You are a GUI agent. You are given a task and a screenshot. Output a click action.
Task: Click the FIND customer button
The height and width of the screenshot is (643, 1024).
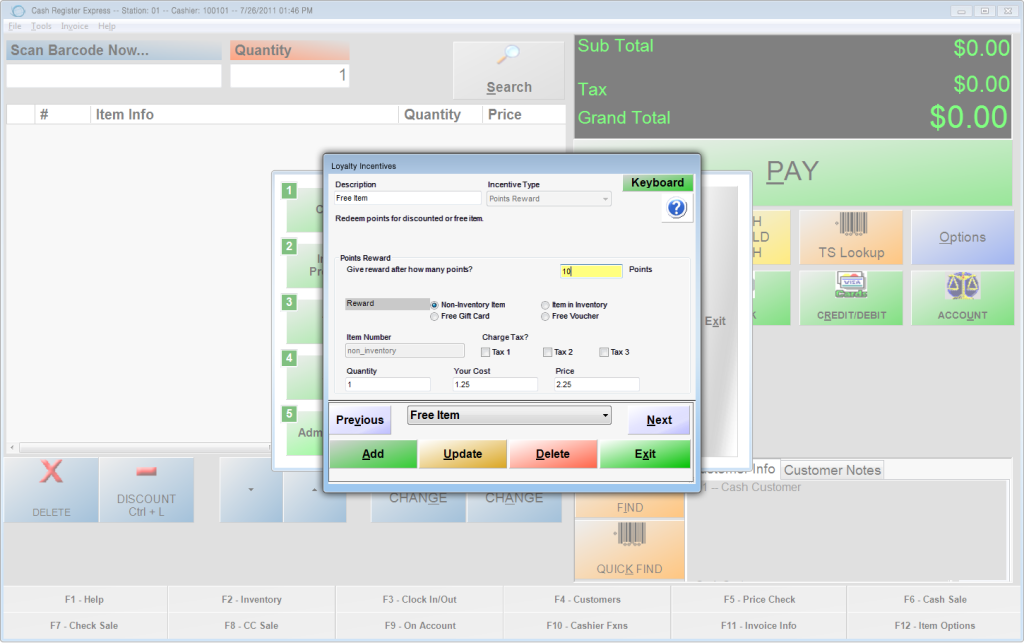click(x=630, y=507)
